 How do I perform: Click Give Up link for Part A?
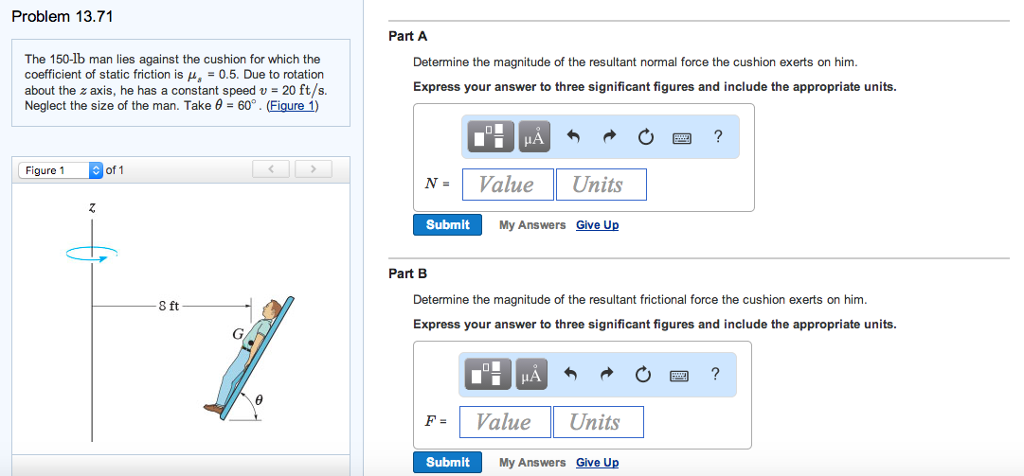click(x=597, y=225)
